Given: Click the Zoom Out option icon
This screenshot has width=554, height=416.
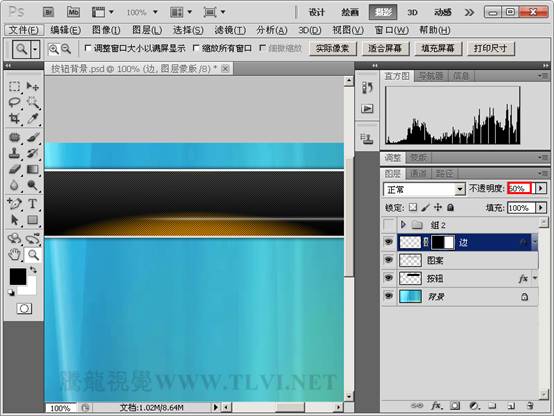Looking at the screenshot, I should (x=66, y=49).
